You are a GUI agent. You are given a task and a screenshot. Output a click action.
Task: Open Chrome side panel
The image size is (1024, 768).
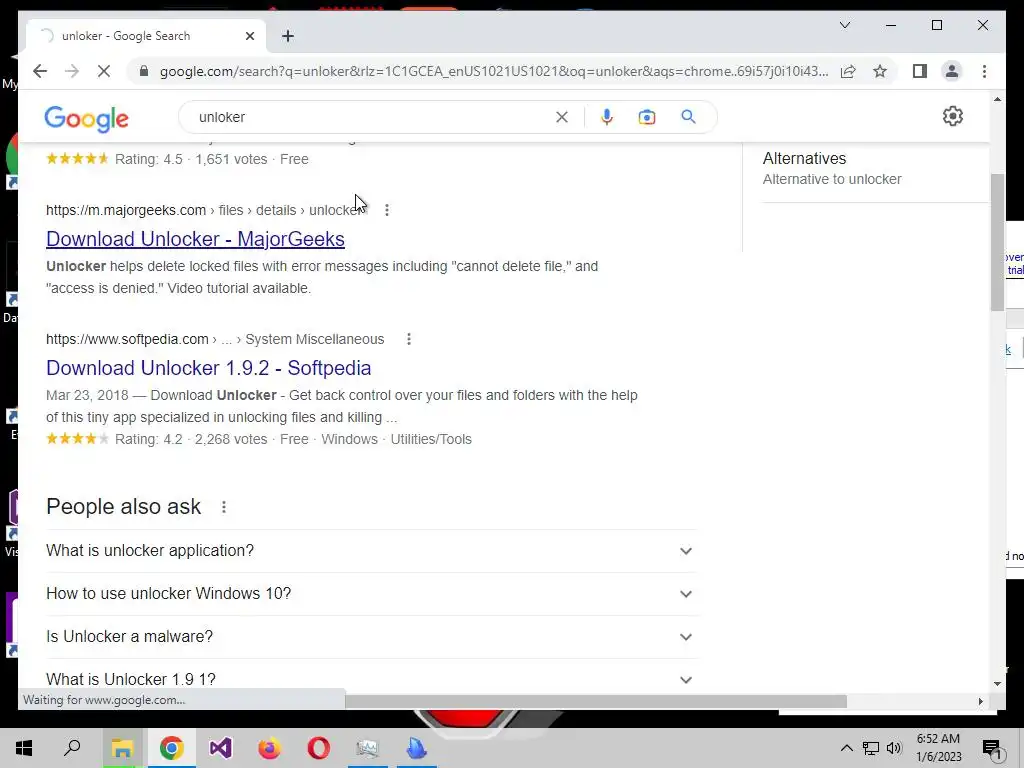[920, 71]
